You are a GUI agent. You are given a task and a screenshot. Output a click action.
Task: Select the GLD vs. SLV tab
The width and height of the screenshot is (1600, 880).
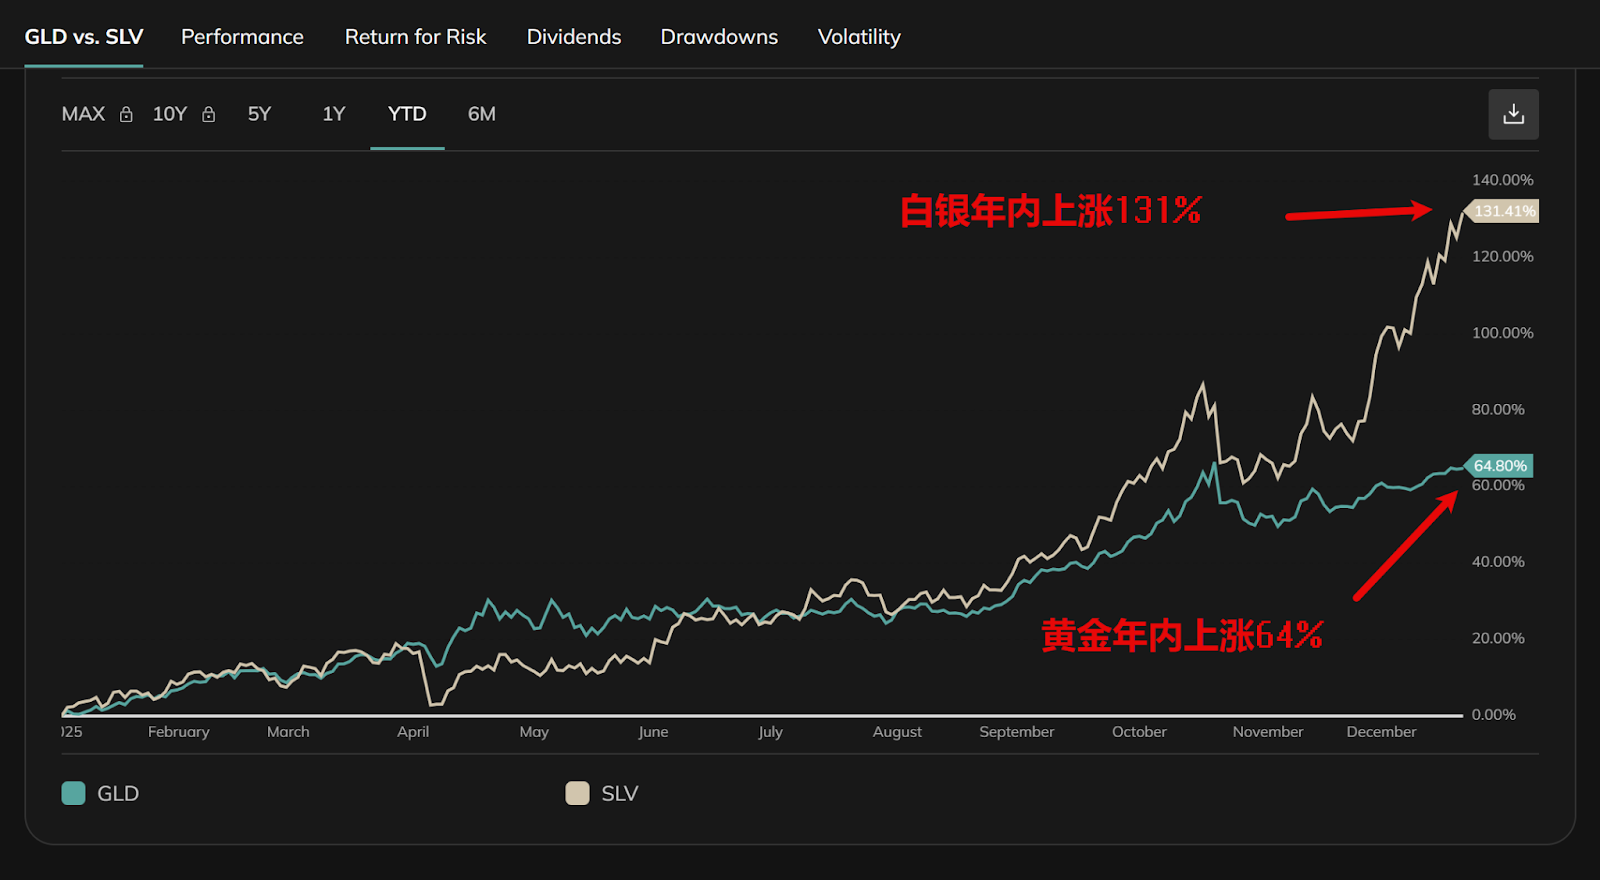[x=84, y=37]
